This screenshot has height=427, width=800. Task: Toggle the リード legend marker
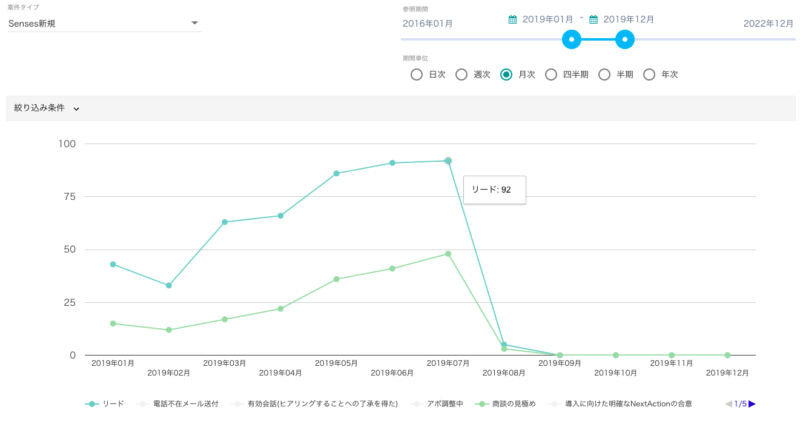coord(92,404)
